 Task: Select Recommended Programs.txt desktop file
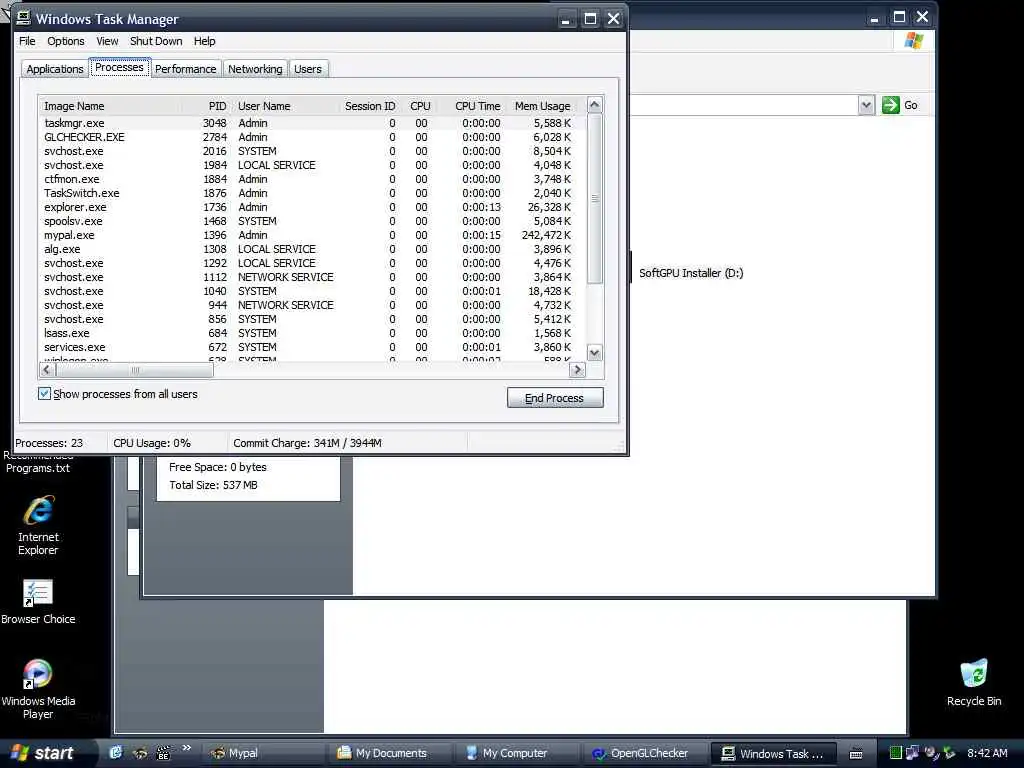tap(38, 462)
